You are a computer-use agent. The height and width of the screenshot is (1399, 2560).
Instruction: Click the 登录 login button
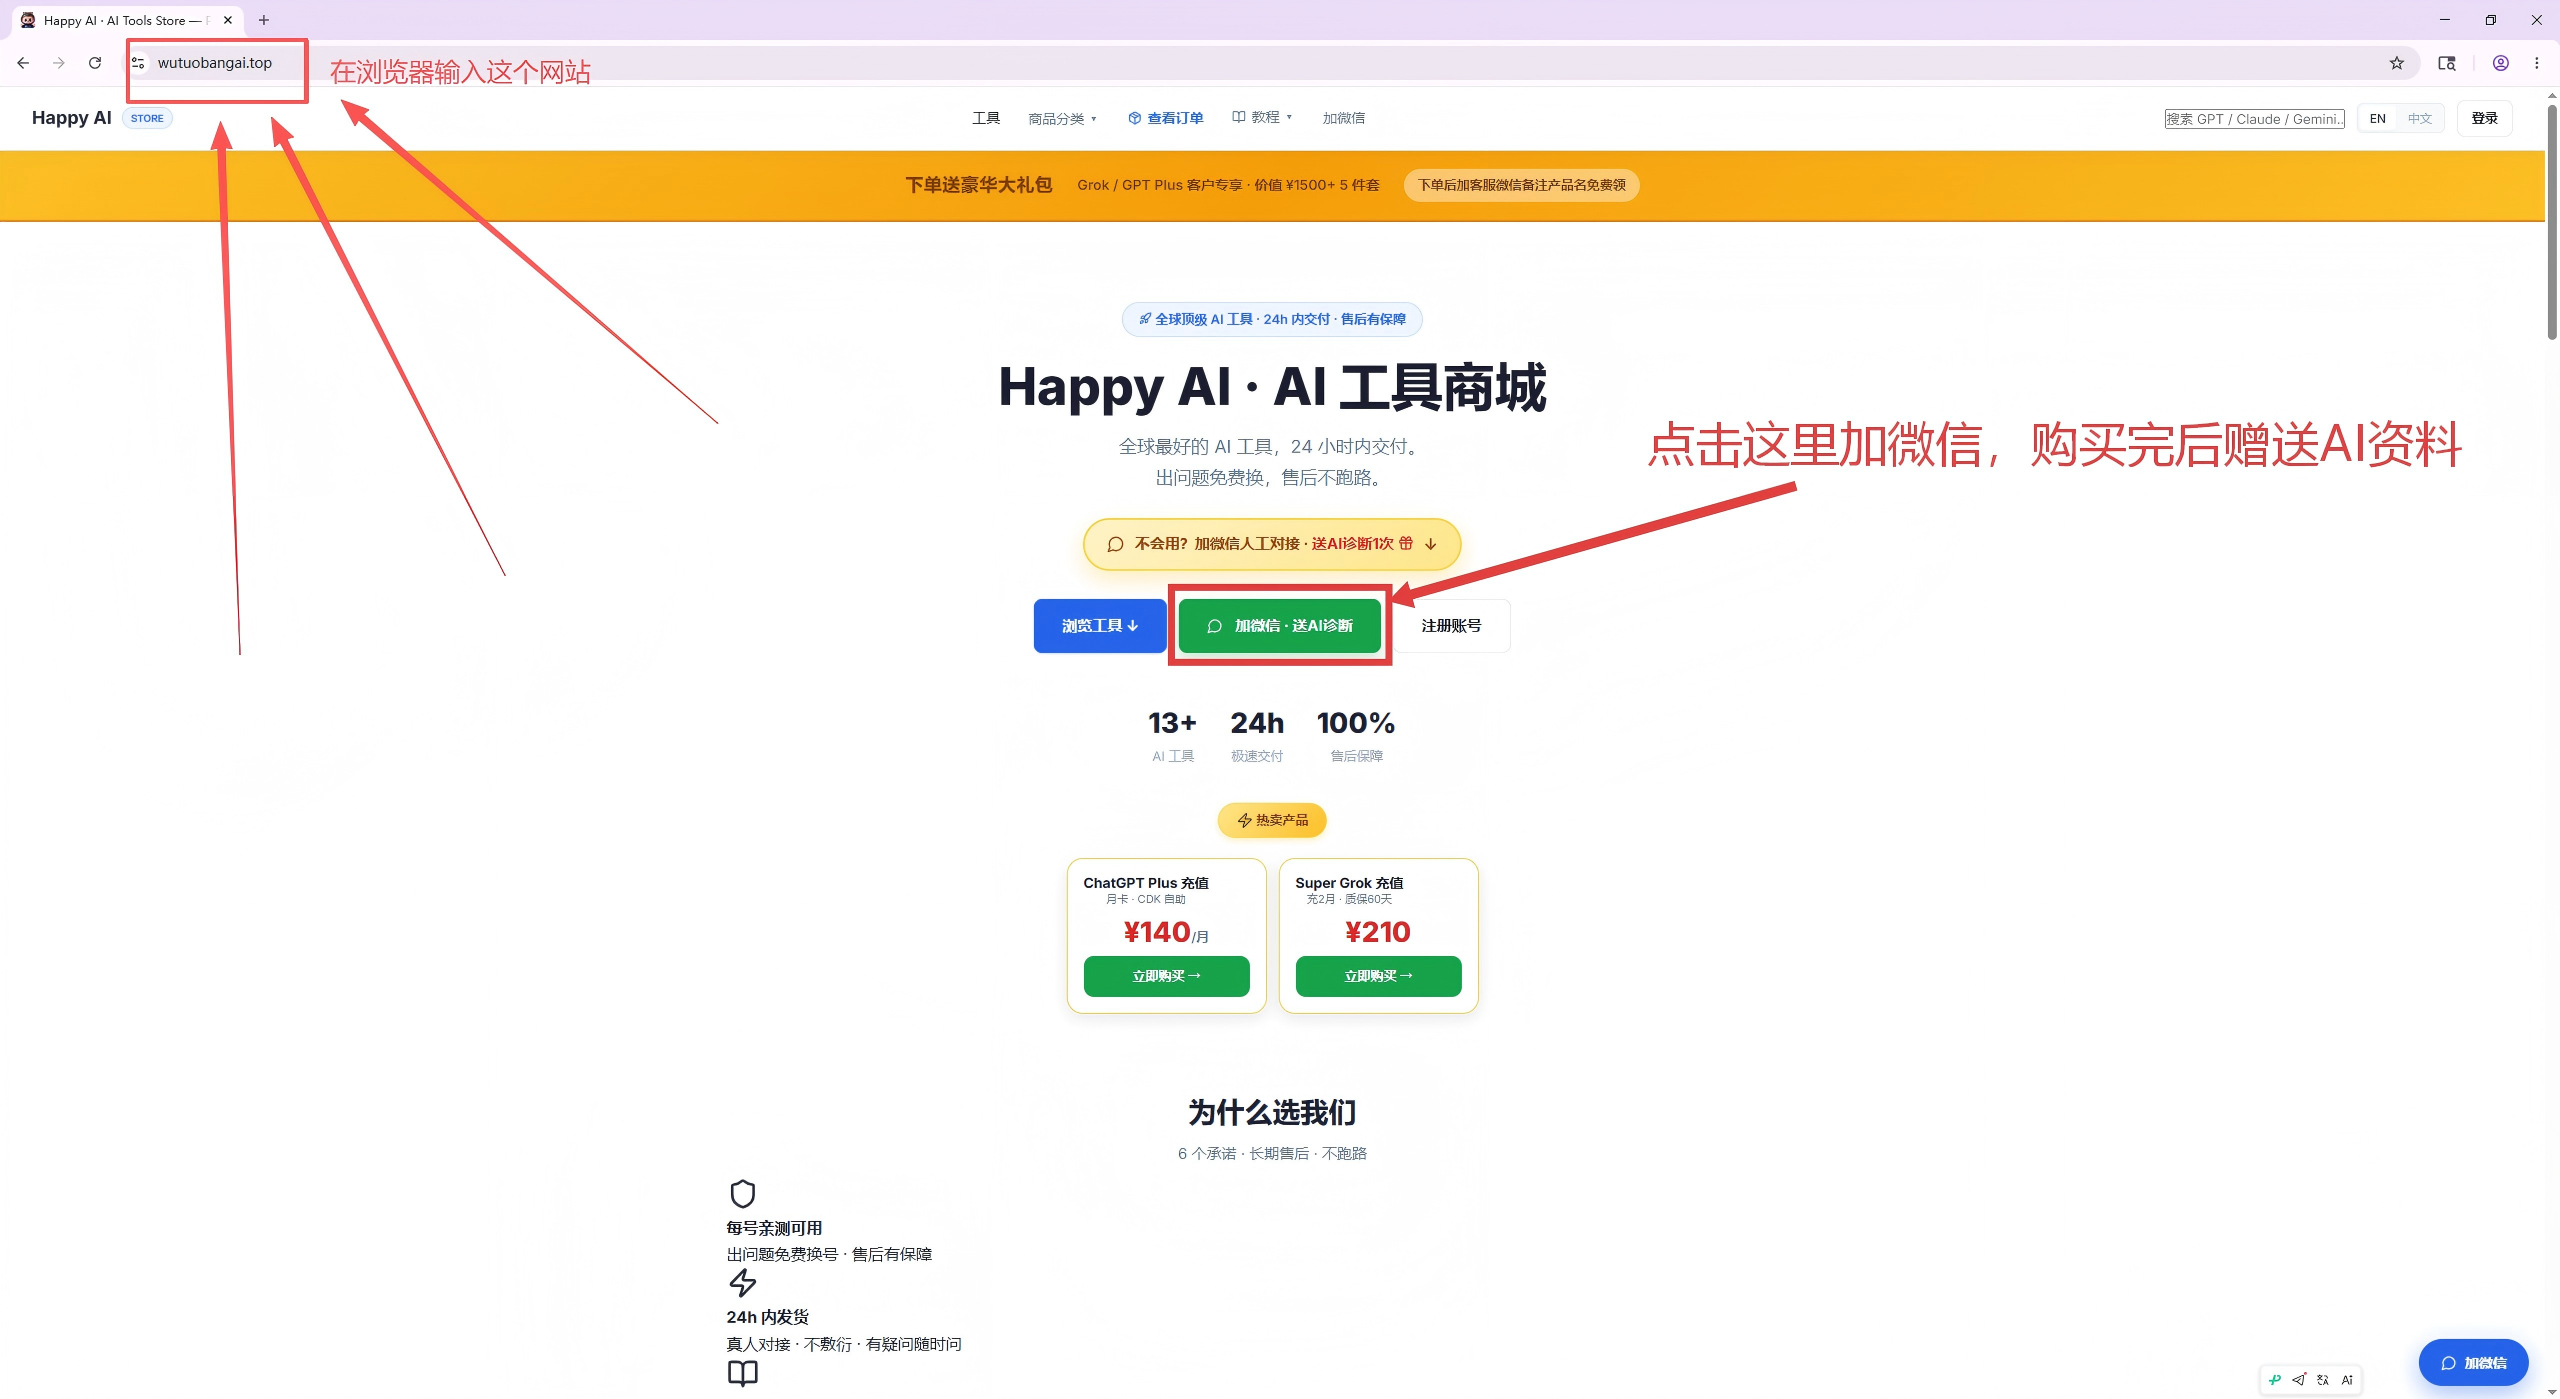tap(2484, 118)
